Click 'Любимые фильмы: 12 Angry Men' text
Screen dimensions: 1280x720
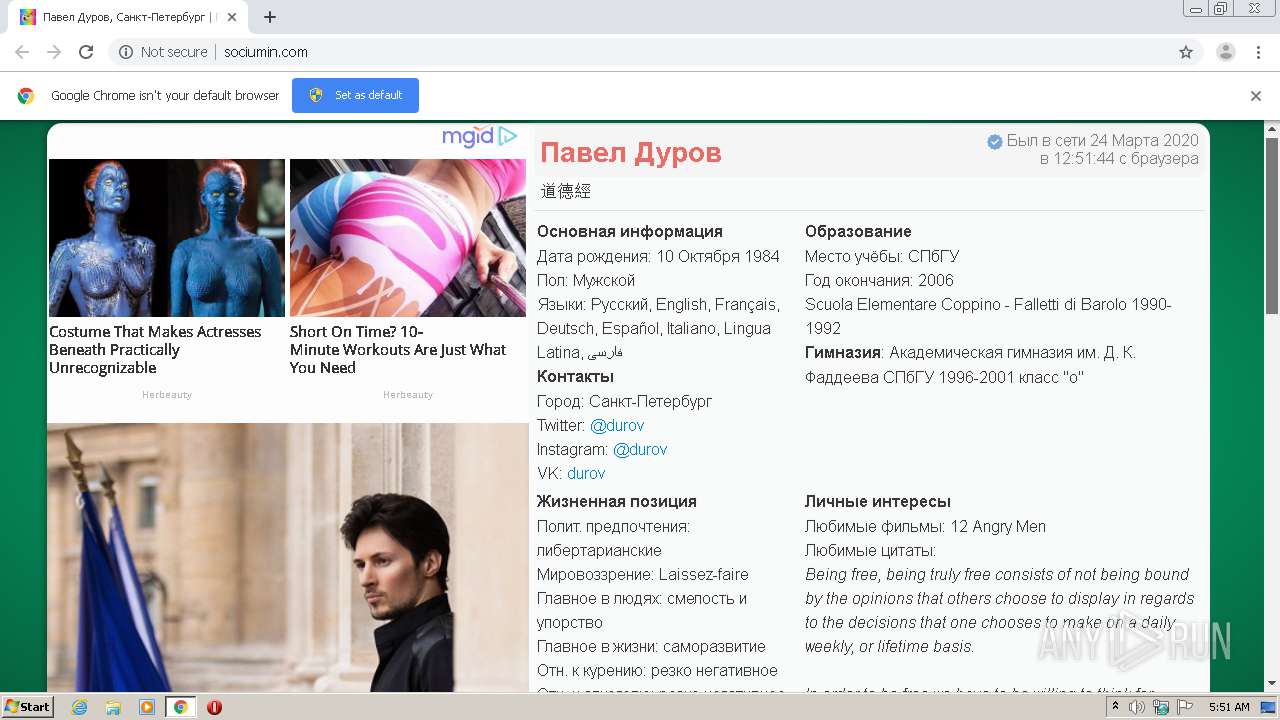click(925, 526)
